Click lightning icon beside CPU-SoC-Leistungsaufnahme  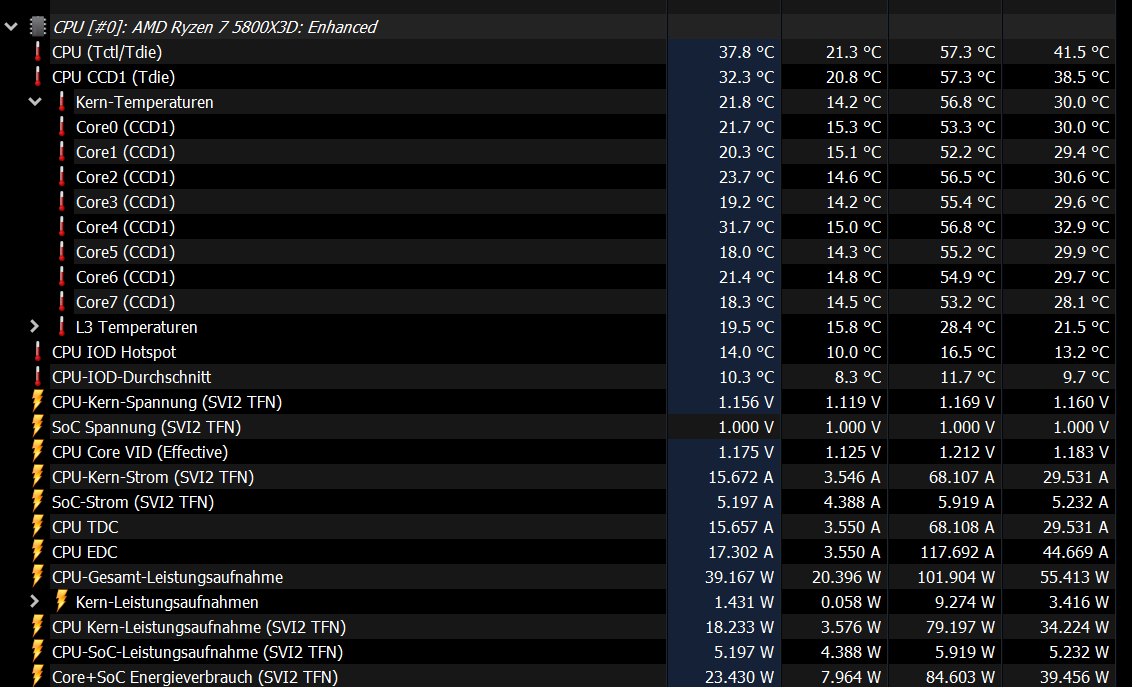click(38, 652)
